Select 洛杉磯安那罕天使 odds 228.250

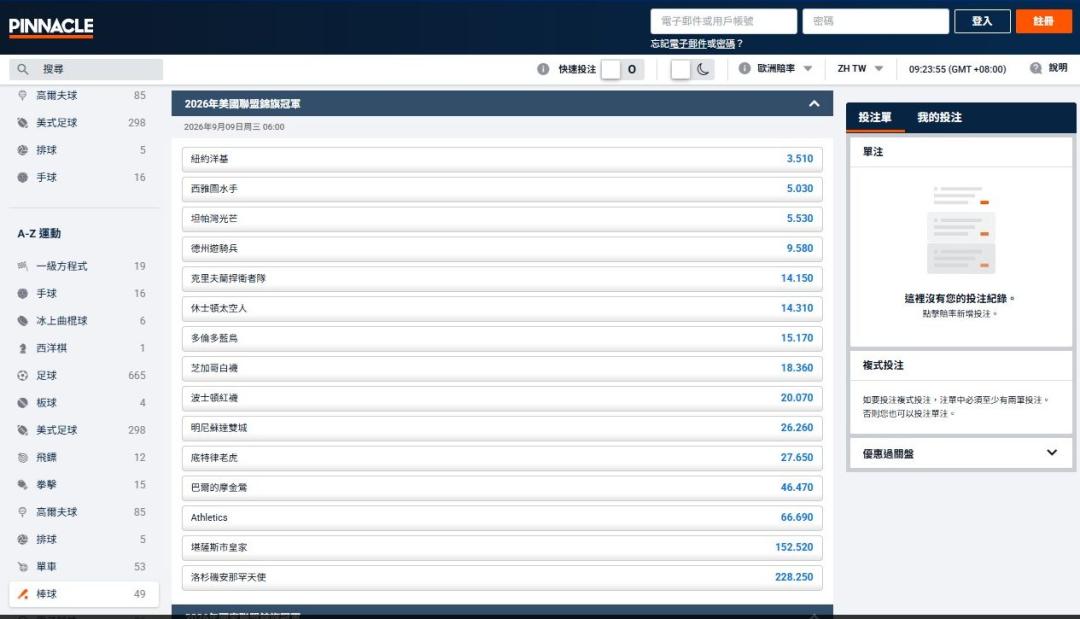[x=502, y=577]
